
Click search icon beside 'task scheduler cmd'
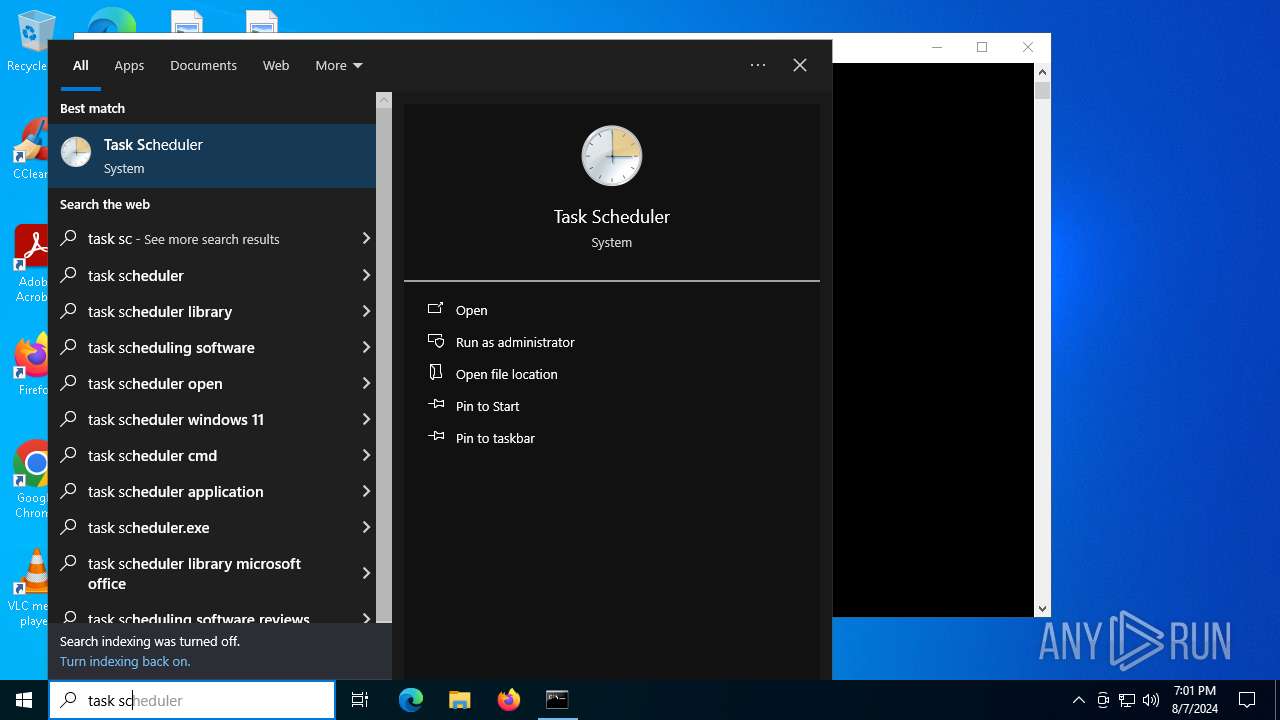click(69, 455)
